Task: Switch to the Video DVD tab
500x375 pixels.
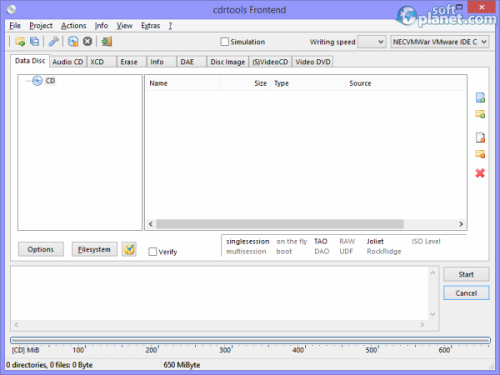Action: 313,62
